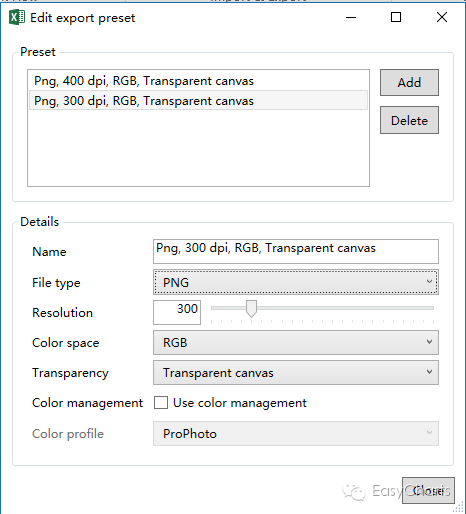Viewport: 466px width, 514px height.
Task: Maximize the Edit export preset dialog
Action: (396, 17)
